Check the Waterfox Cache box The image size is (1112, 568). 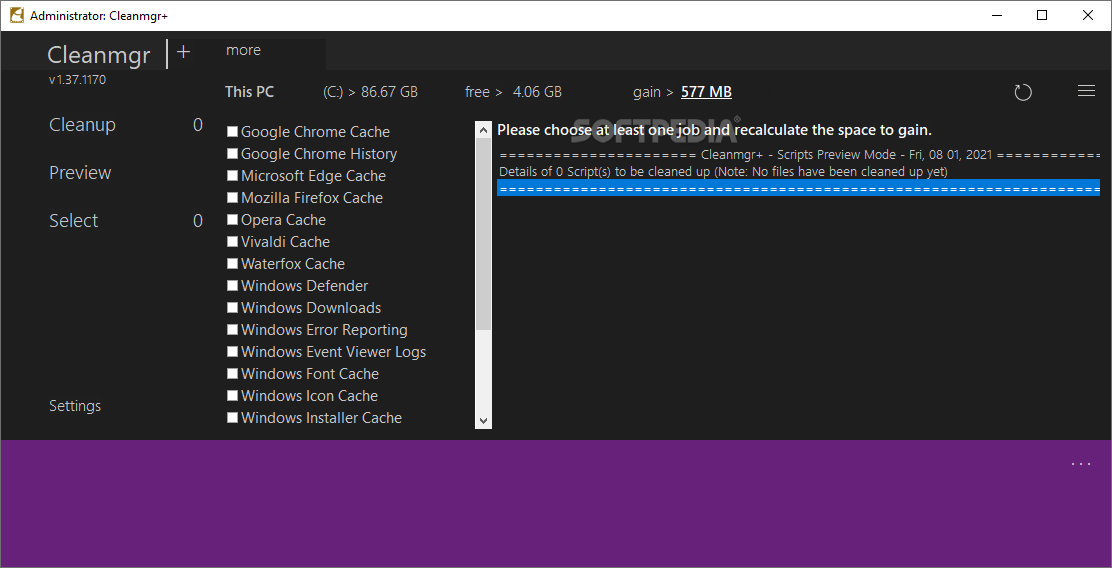232,263
